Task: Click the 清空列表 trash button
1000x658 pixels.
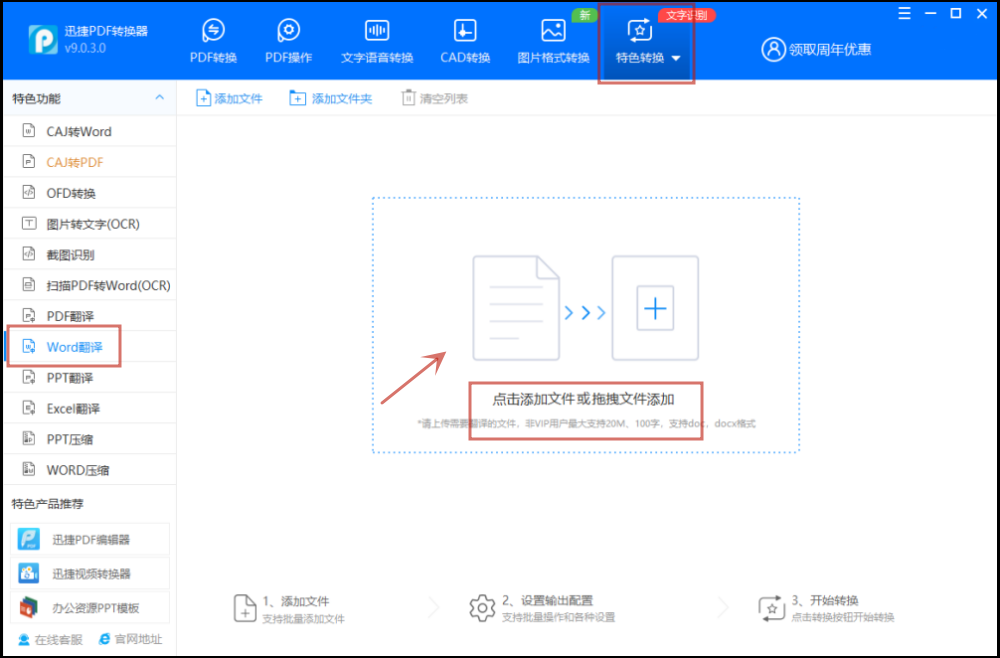Action: click(434, 98)
